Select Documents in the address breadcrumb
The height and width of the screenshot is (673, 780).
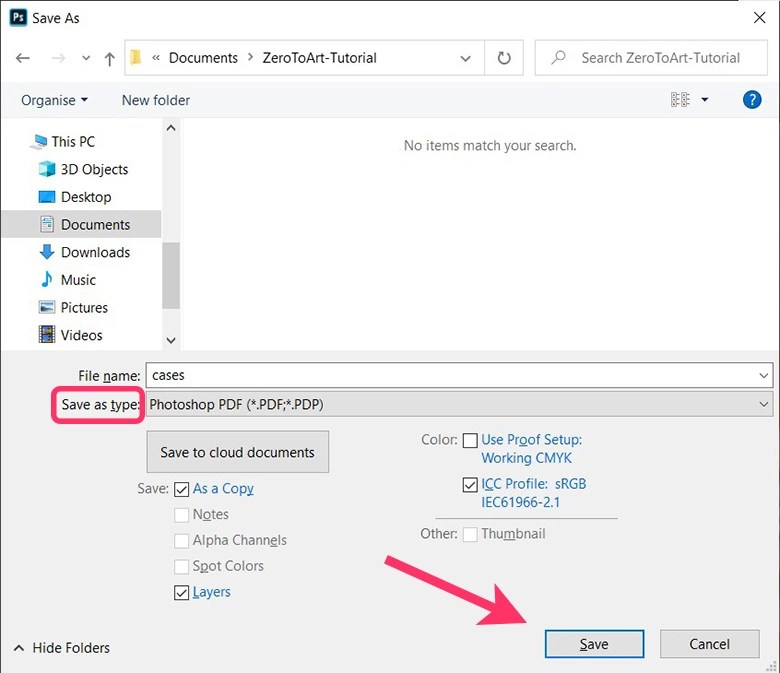click(x=203, y=58)
